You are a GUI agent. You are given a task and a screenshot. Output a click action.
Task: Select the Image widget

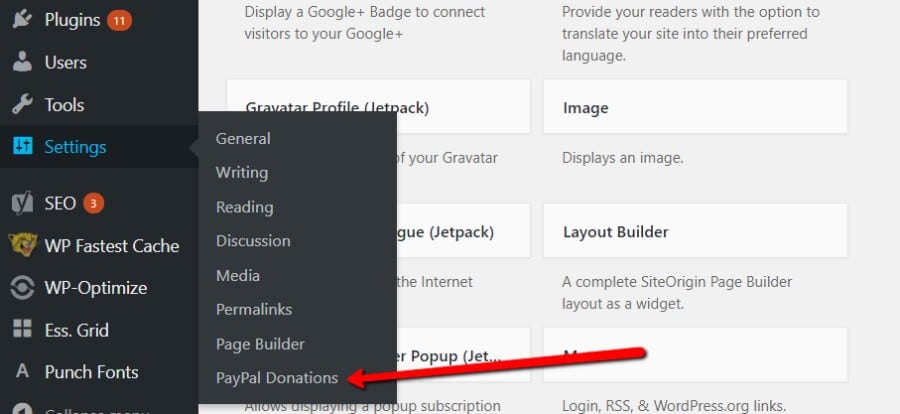tap(695, 107)
